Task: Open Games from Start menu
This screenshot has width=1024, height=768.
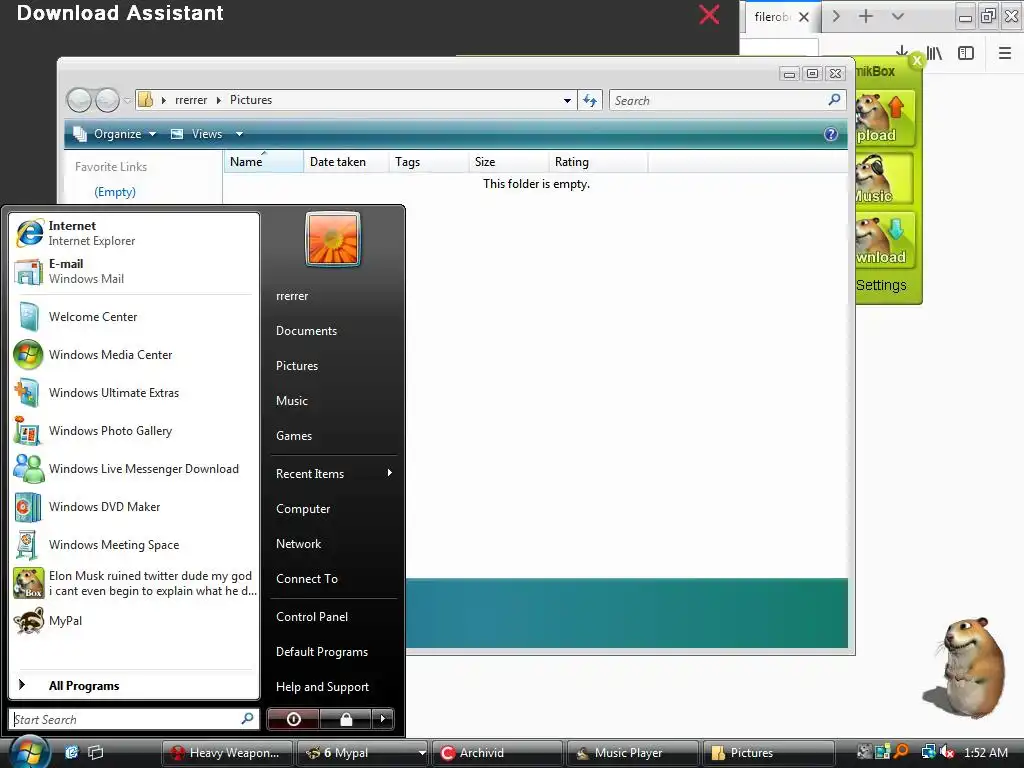Action: [x=332, y=436]
